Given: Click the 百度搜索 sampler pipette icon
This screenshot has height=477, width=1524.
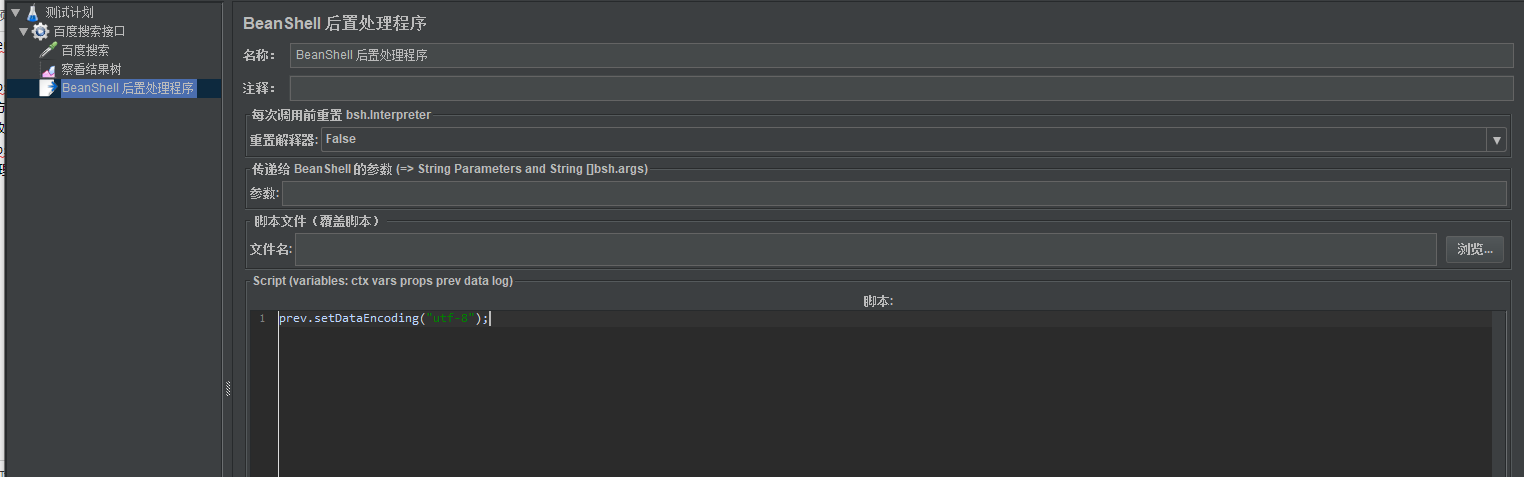Looking at the screenshot, I should (48, 50).
